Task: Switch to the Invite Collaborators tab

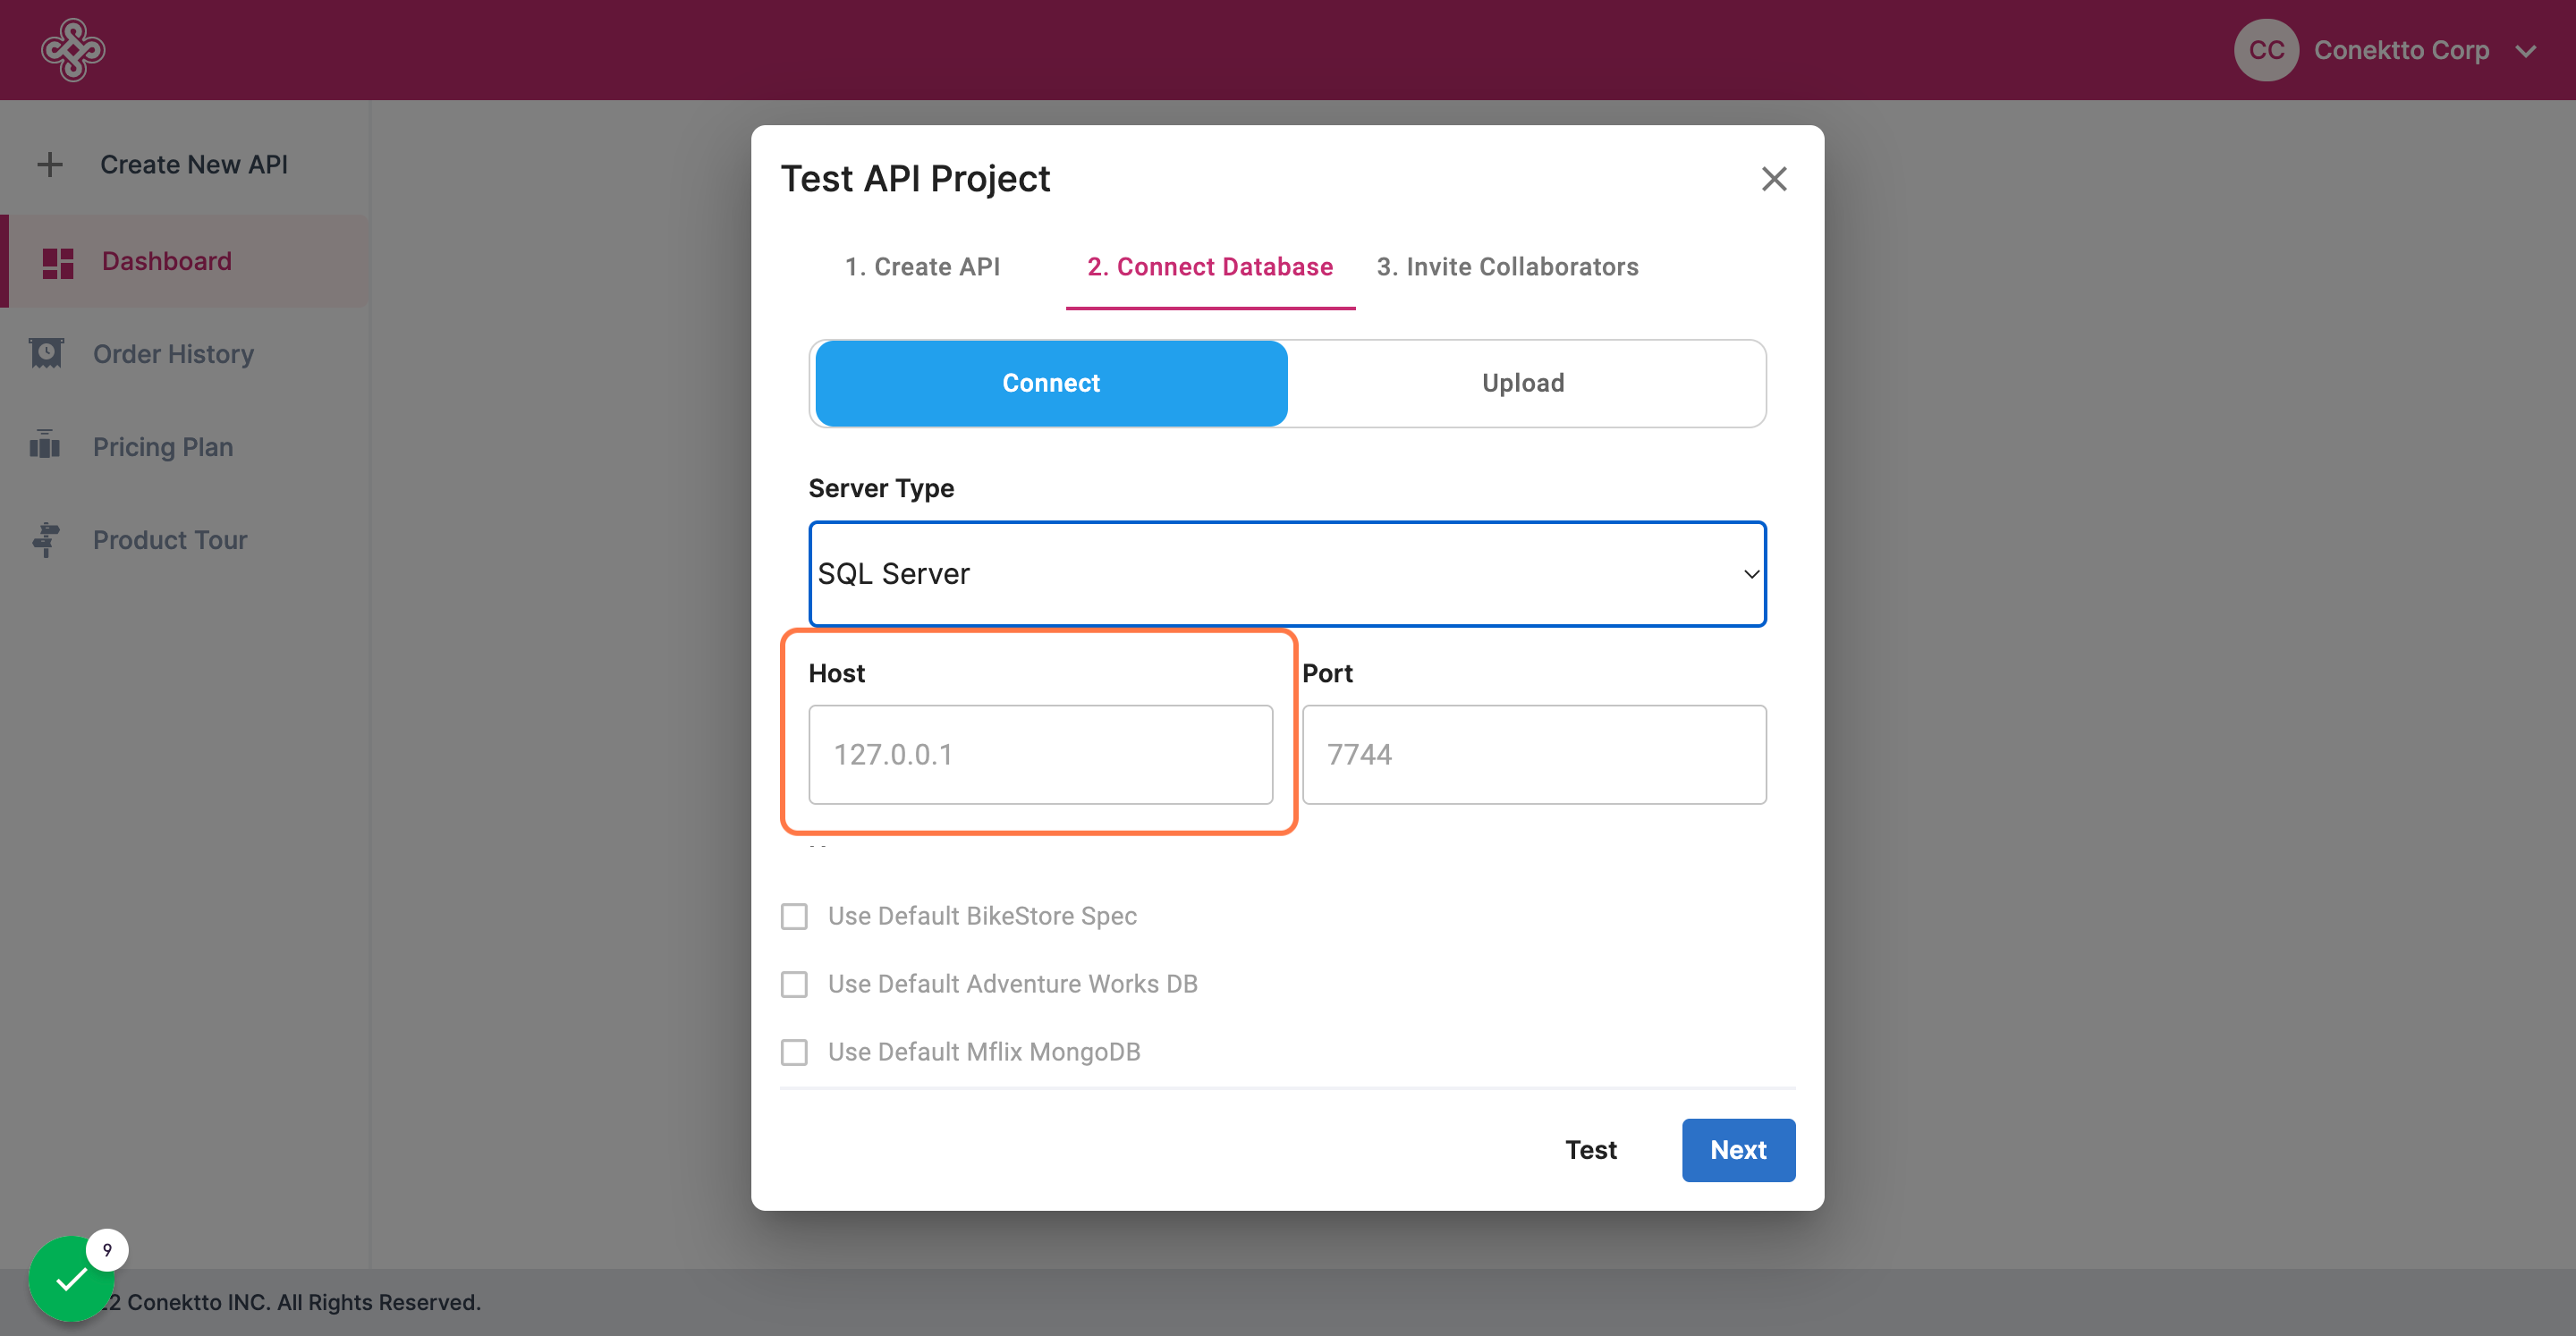Action: coord(1507,267)
